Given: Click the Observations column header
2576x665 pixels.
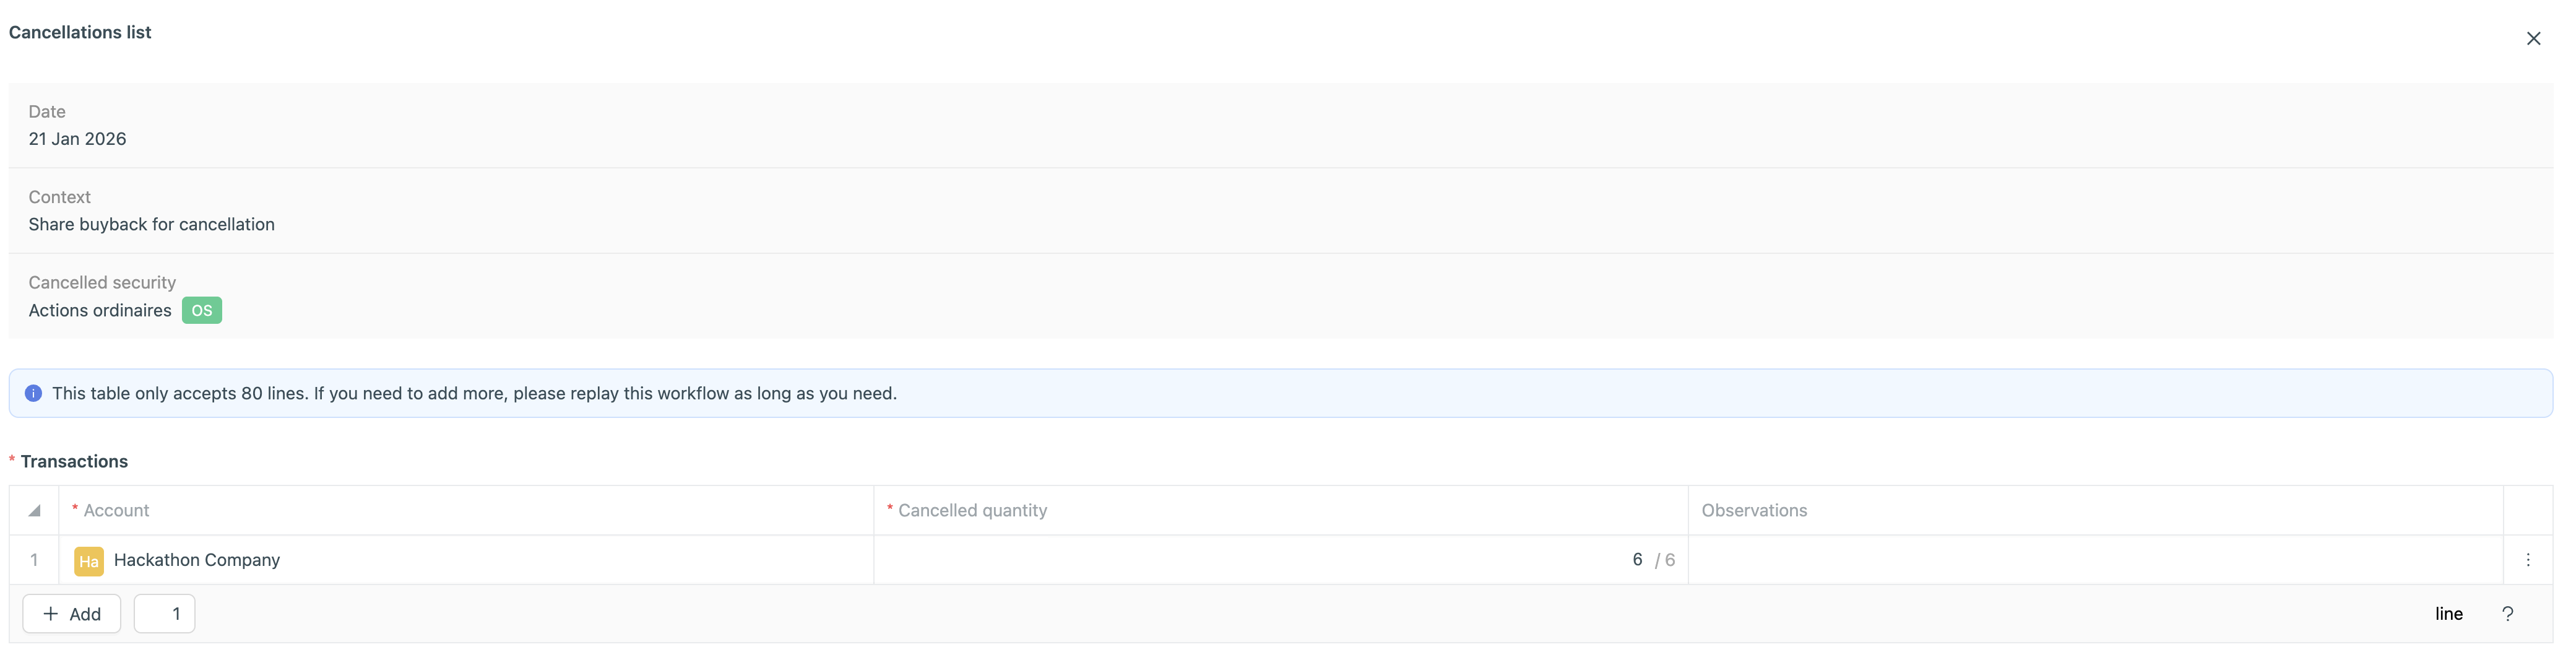Looking at the screenshot, I should point(1754,511).
